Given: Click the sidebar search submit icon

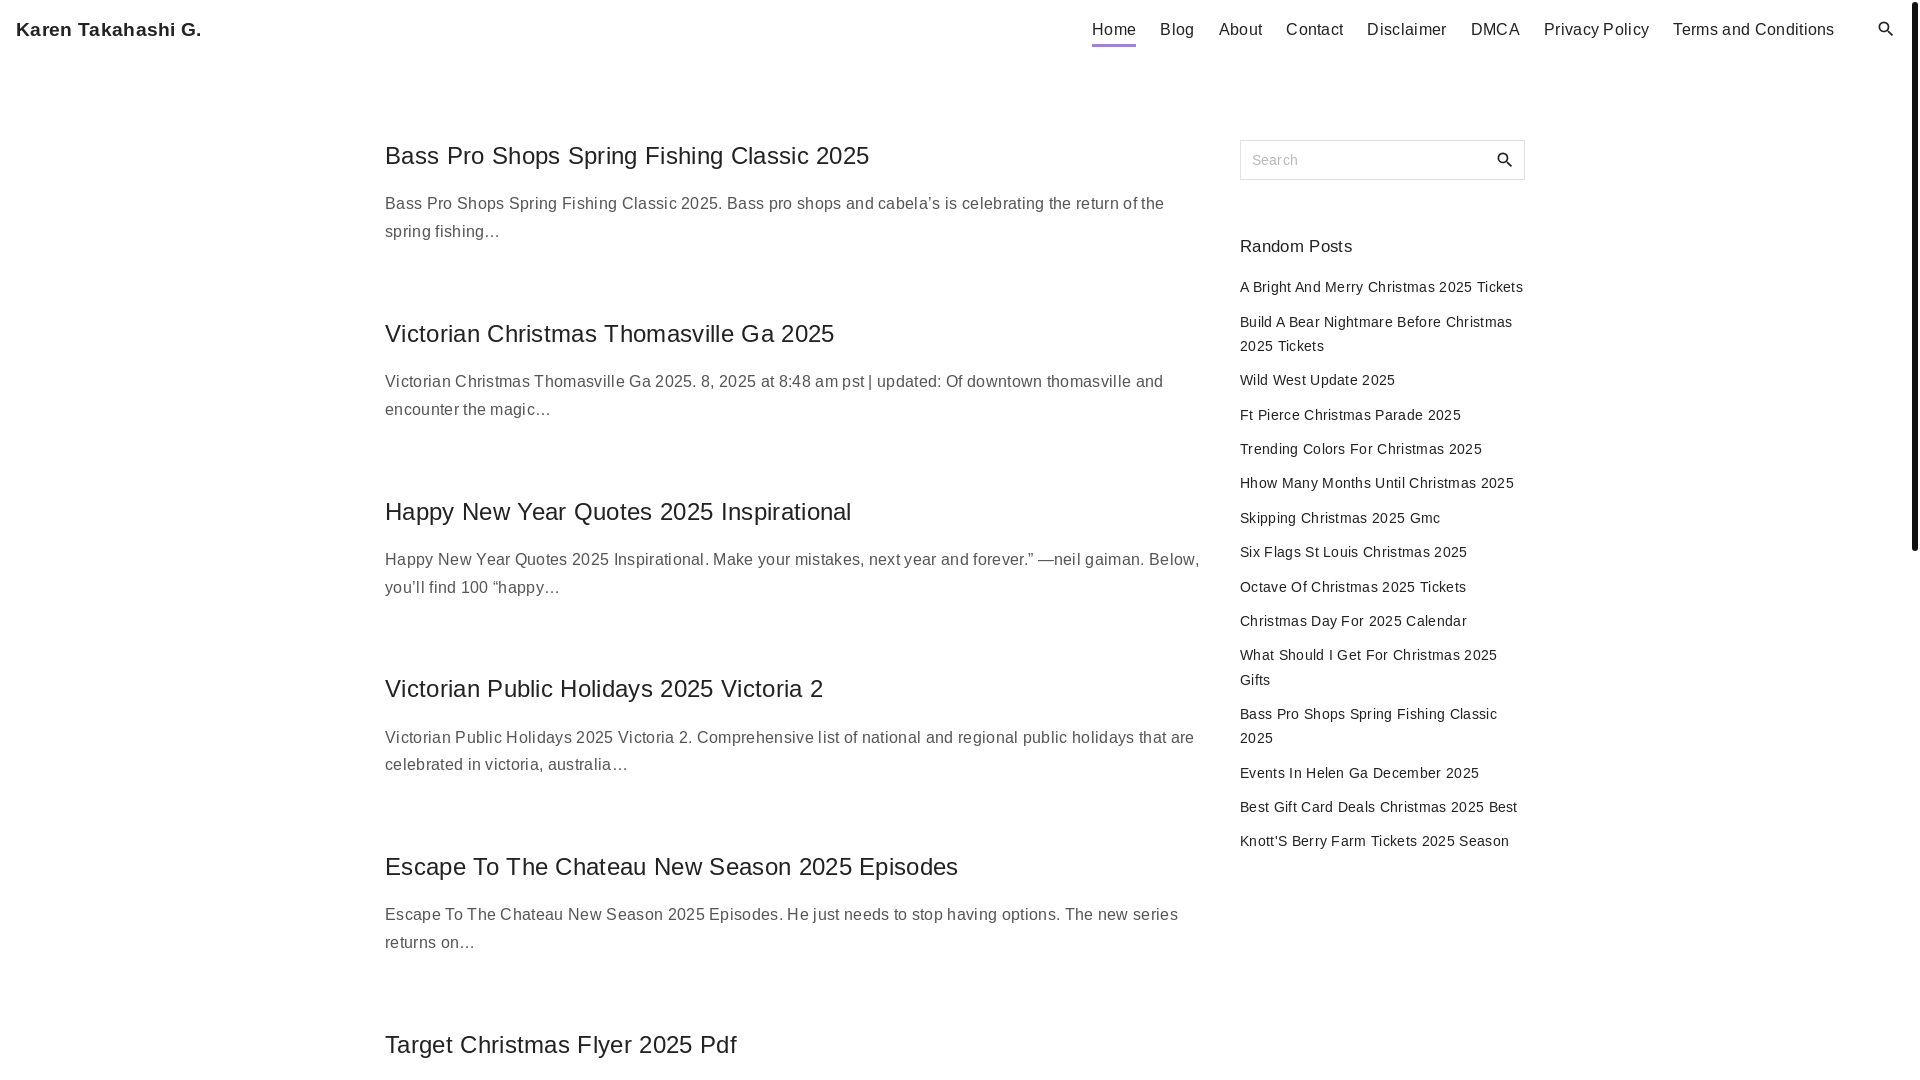Looking at the screenshot, I should click(x=1504, y=160).
